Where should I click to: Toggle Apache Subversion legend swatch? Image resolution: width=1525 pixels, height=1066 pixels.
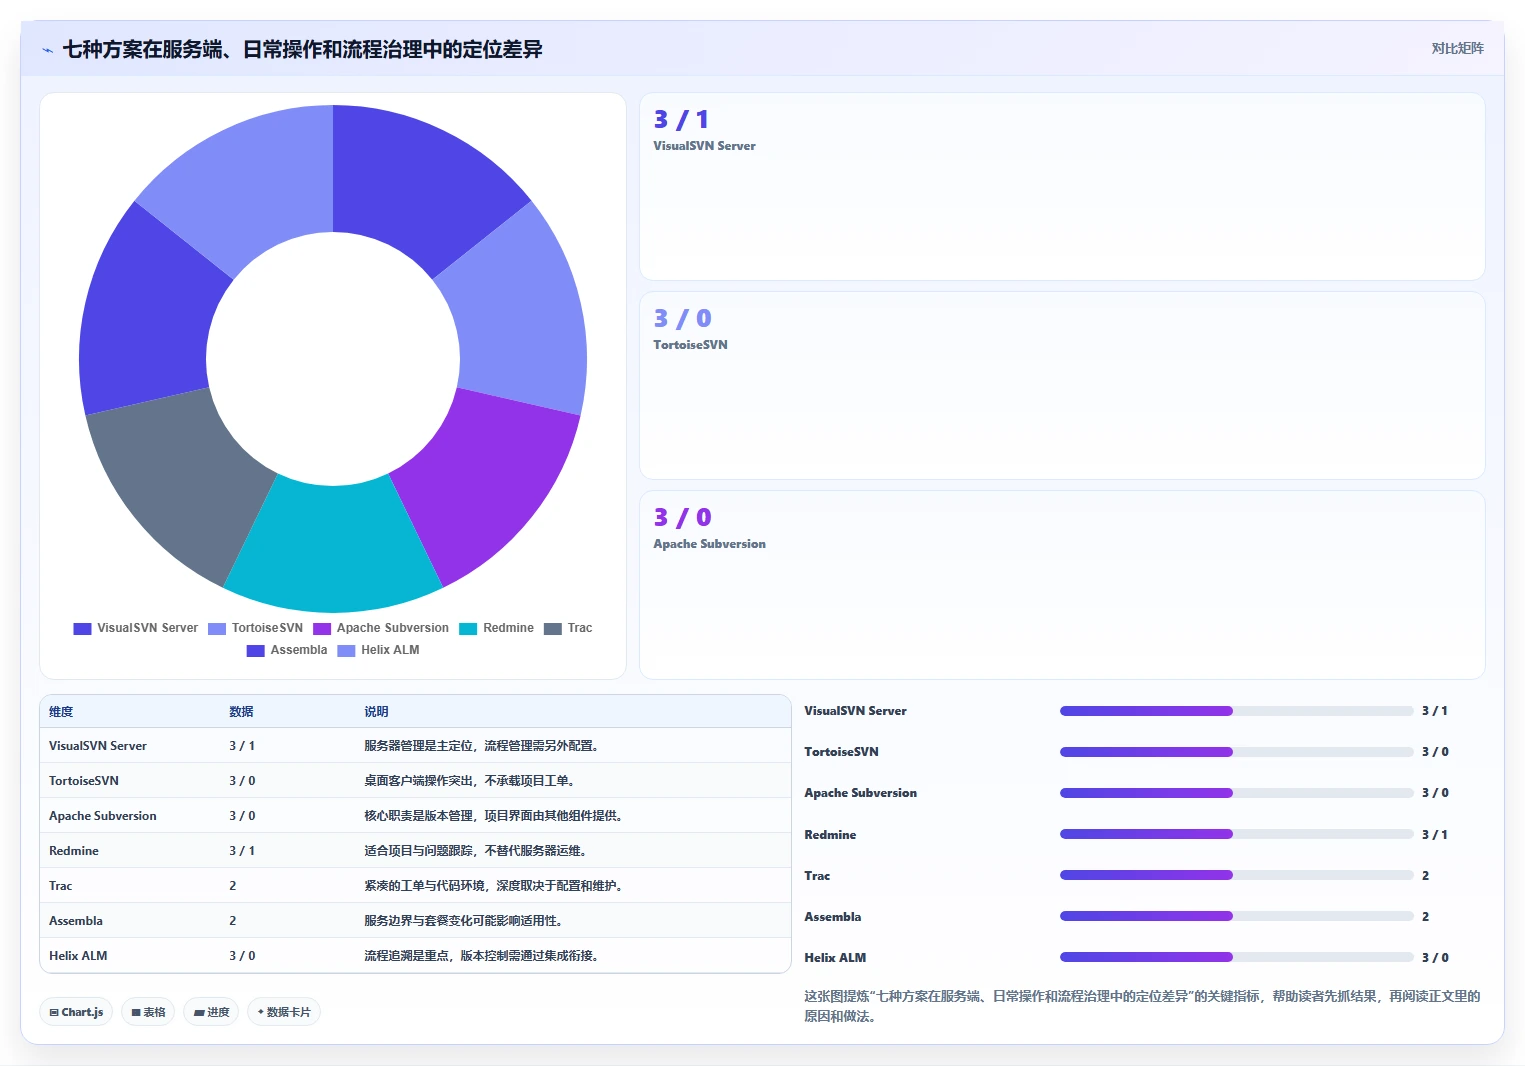322,629
